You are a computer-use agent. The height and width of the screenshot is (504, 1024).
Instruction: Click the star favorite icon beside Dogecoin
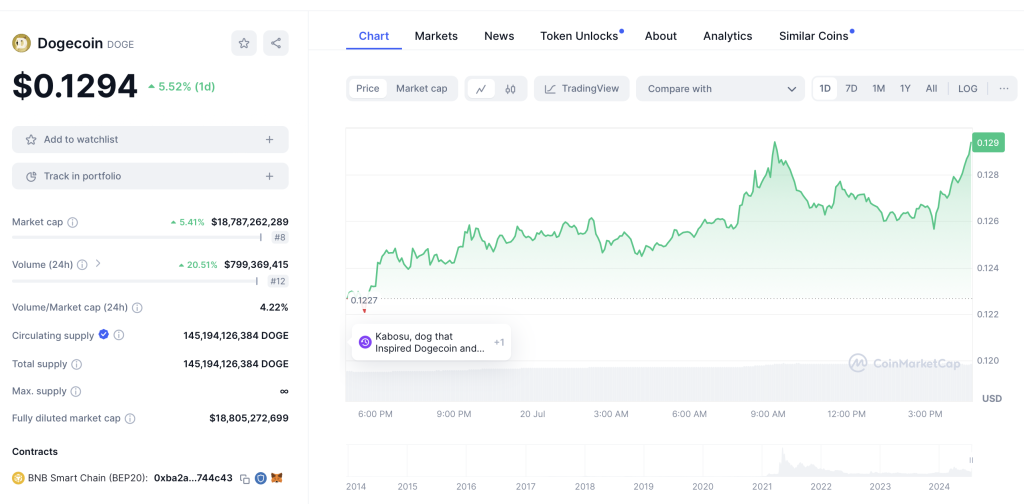click(244, 43)
